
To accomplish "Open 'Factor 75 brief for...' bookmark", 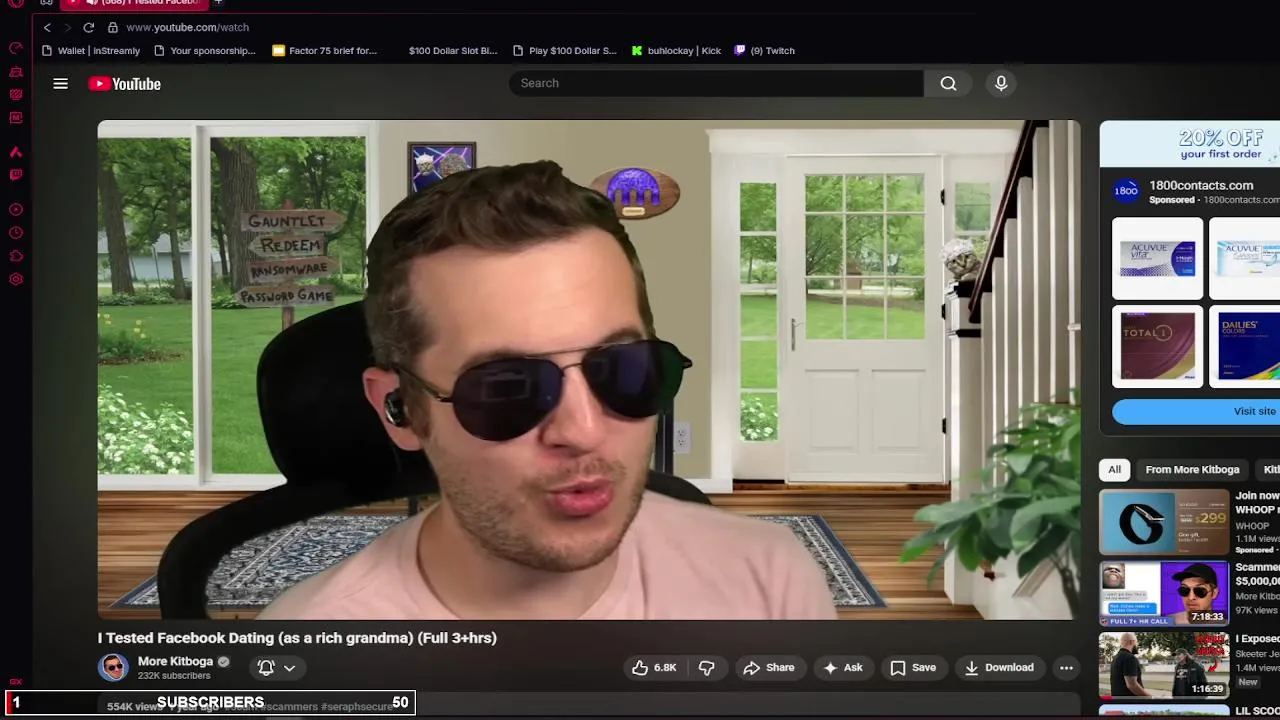I will click(325, 50).
